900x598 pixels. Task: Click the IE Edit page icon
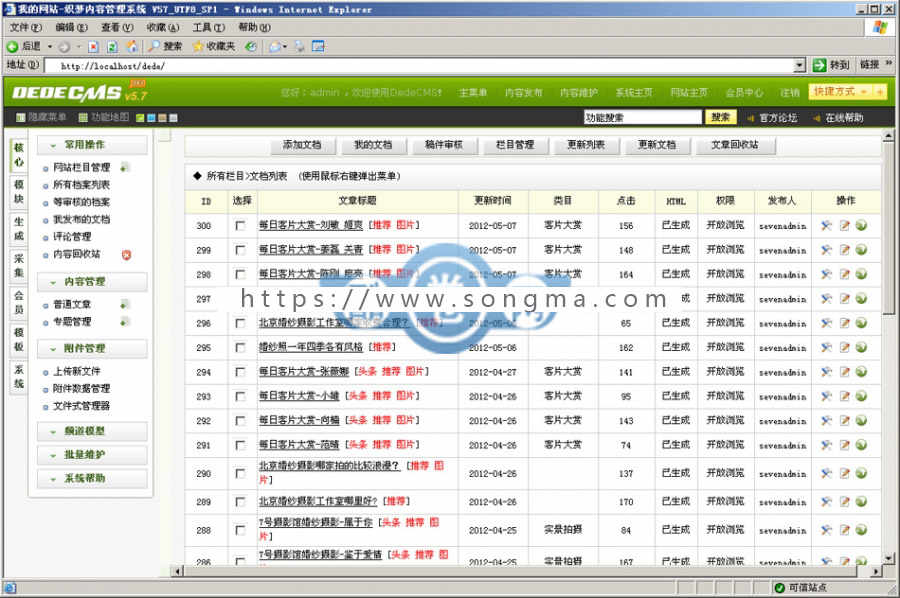point(319,46)
